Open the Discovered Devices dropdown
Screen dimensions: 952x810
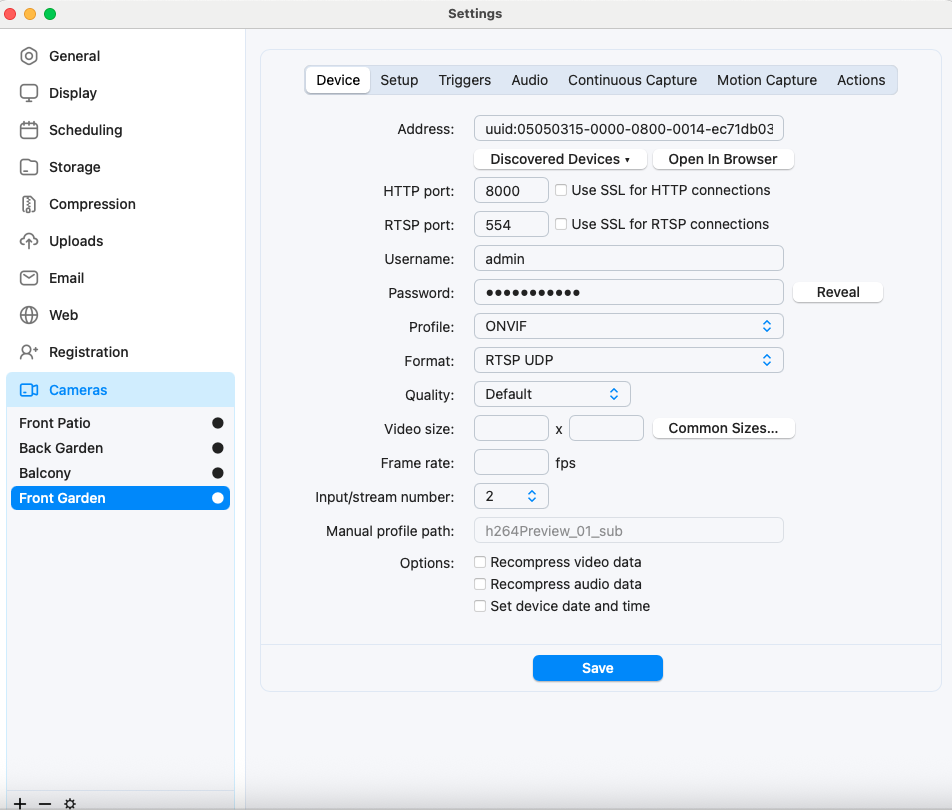click(560, 159)
